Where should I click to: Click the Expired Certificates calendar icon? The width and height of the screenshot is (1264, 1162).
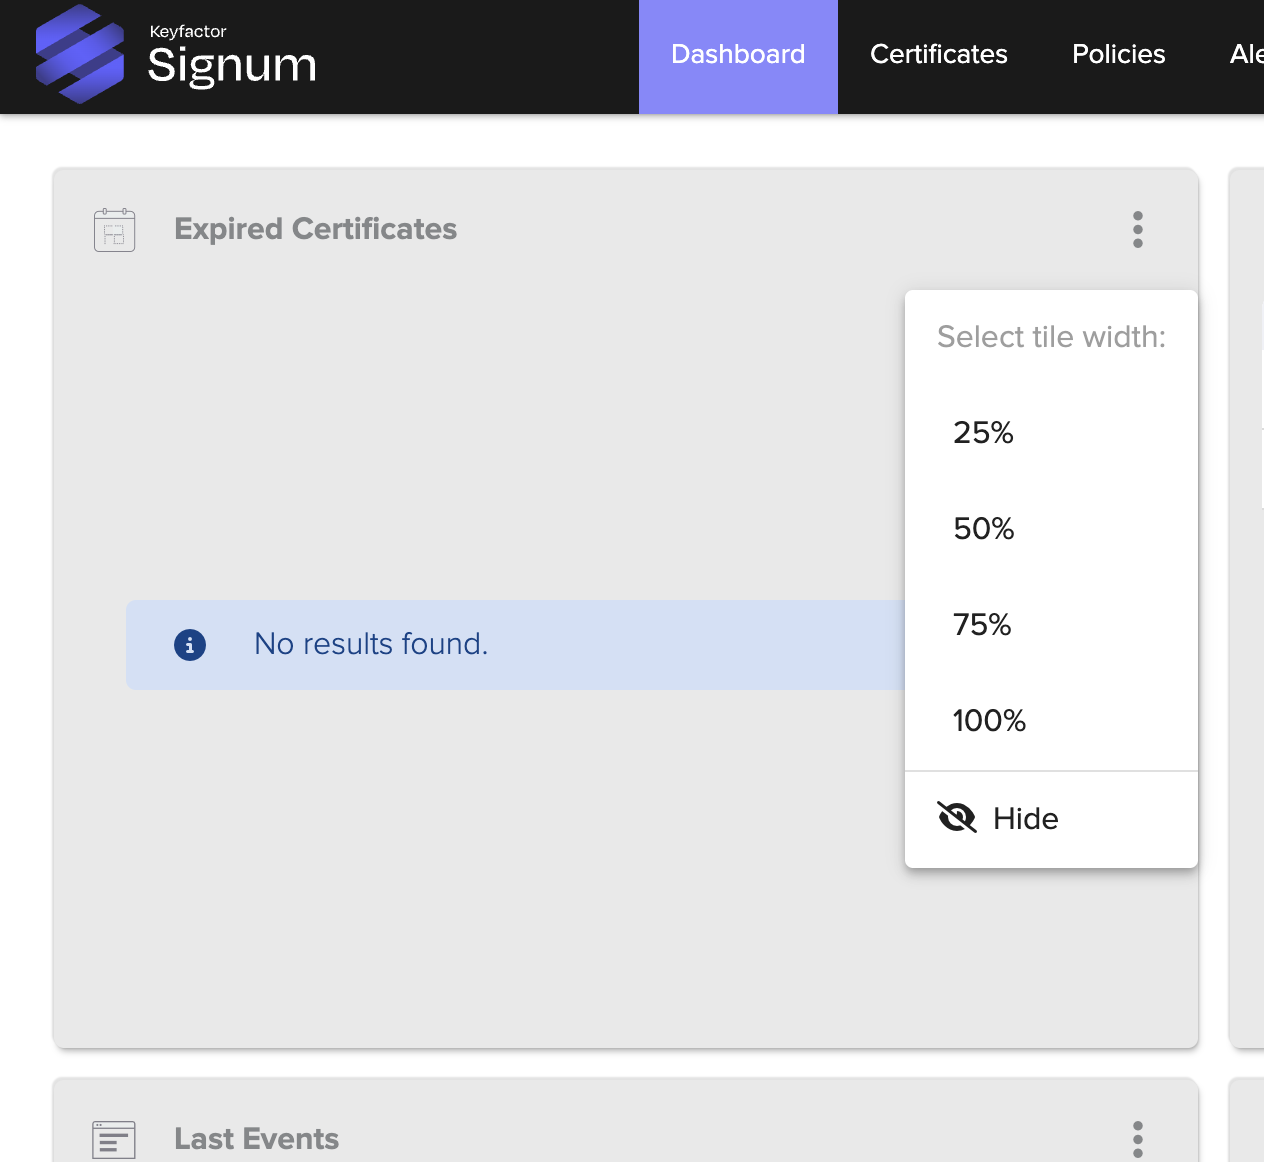click(114, 230)
